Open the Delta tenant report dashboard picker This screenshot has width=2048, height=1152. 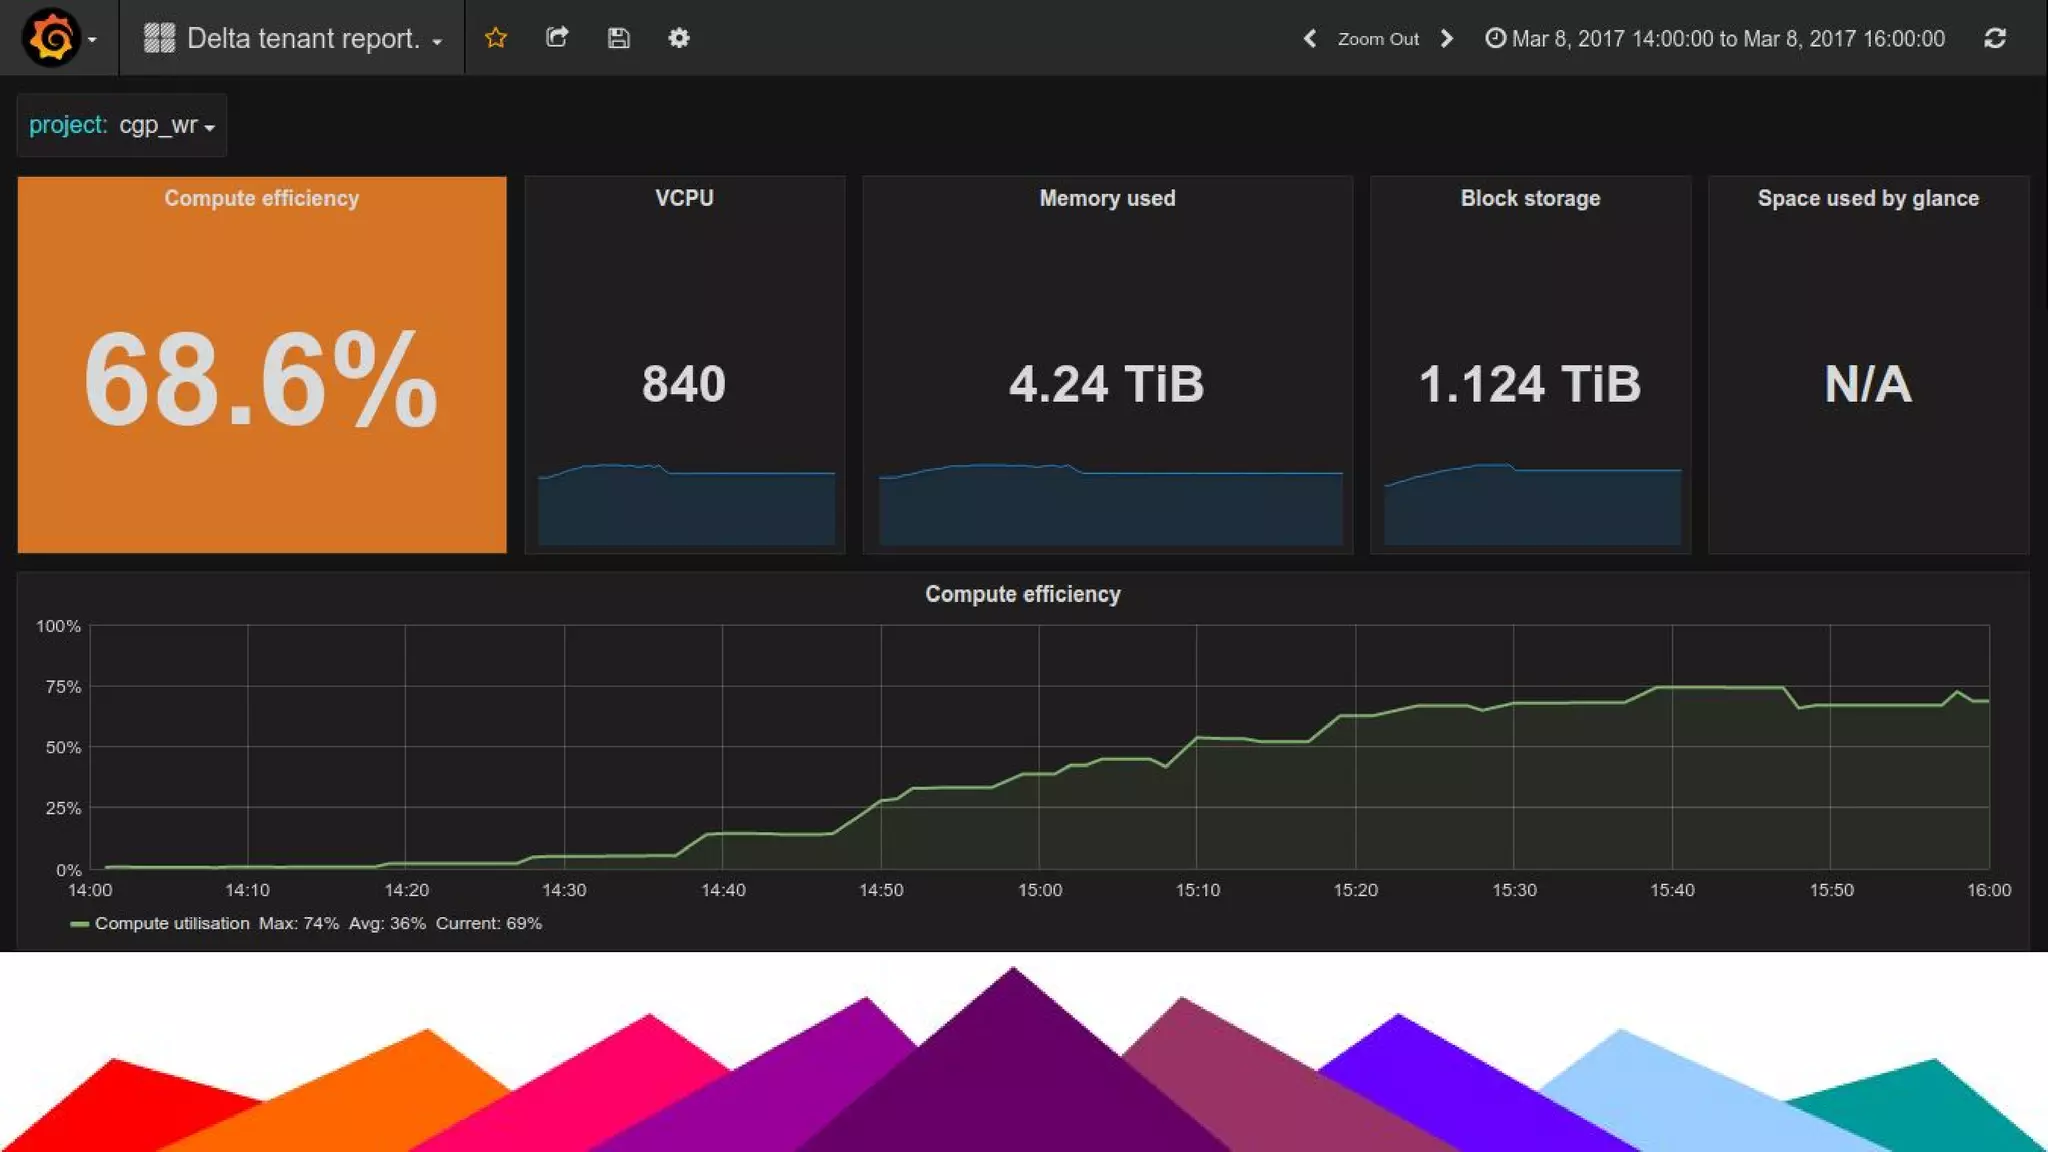292,38
